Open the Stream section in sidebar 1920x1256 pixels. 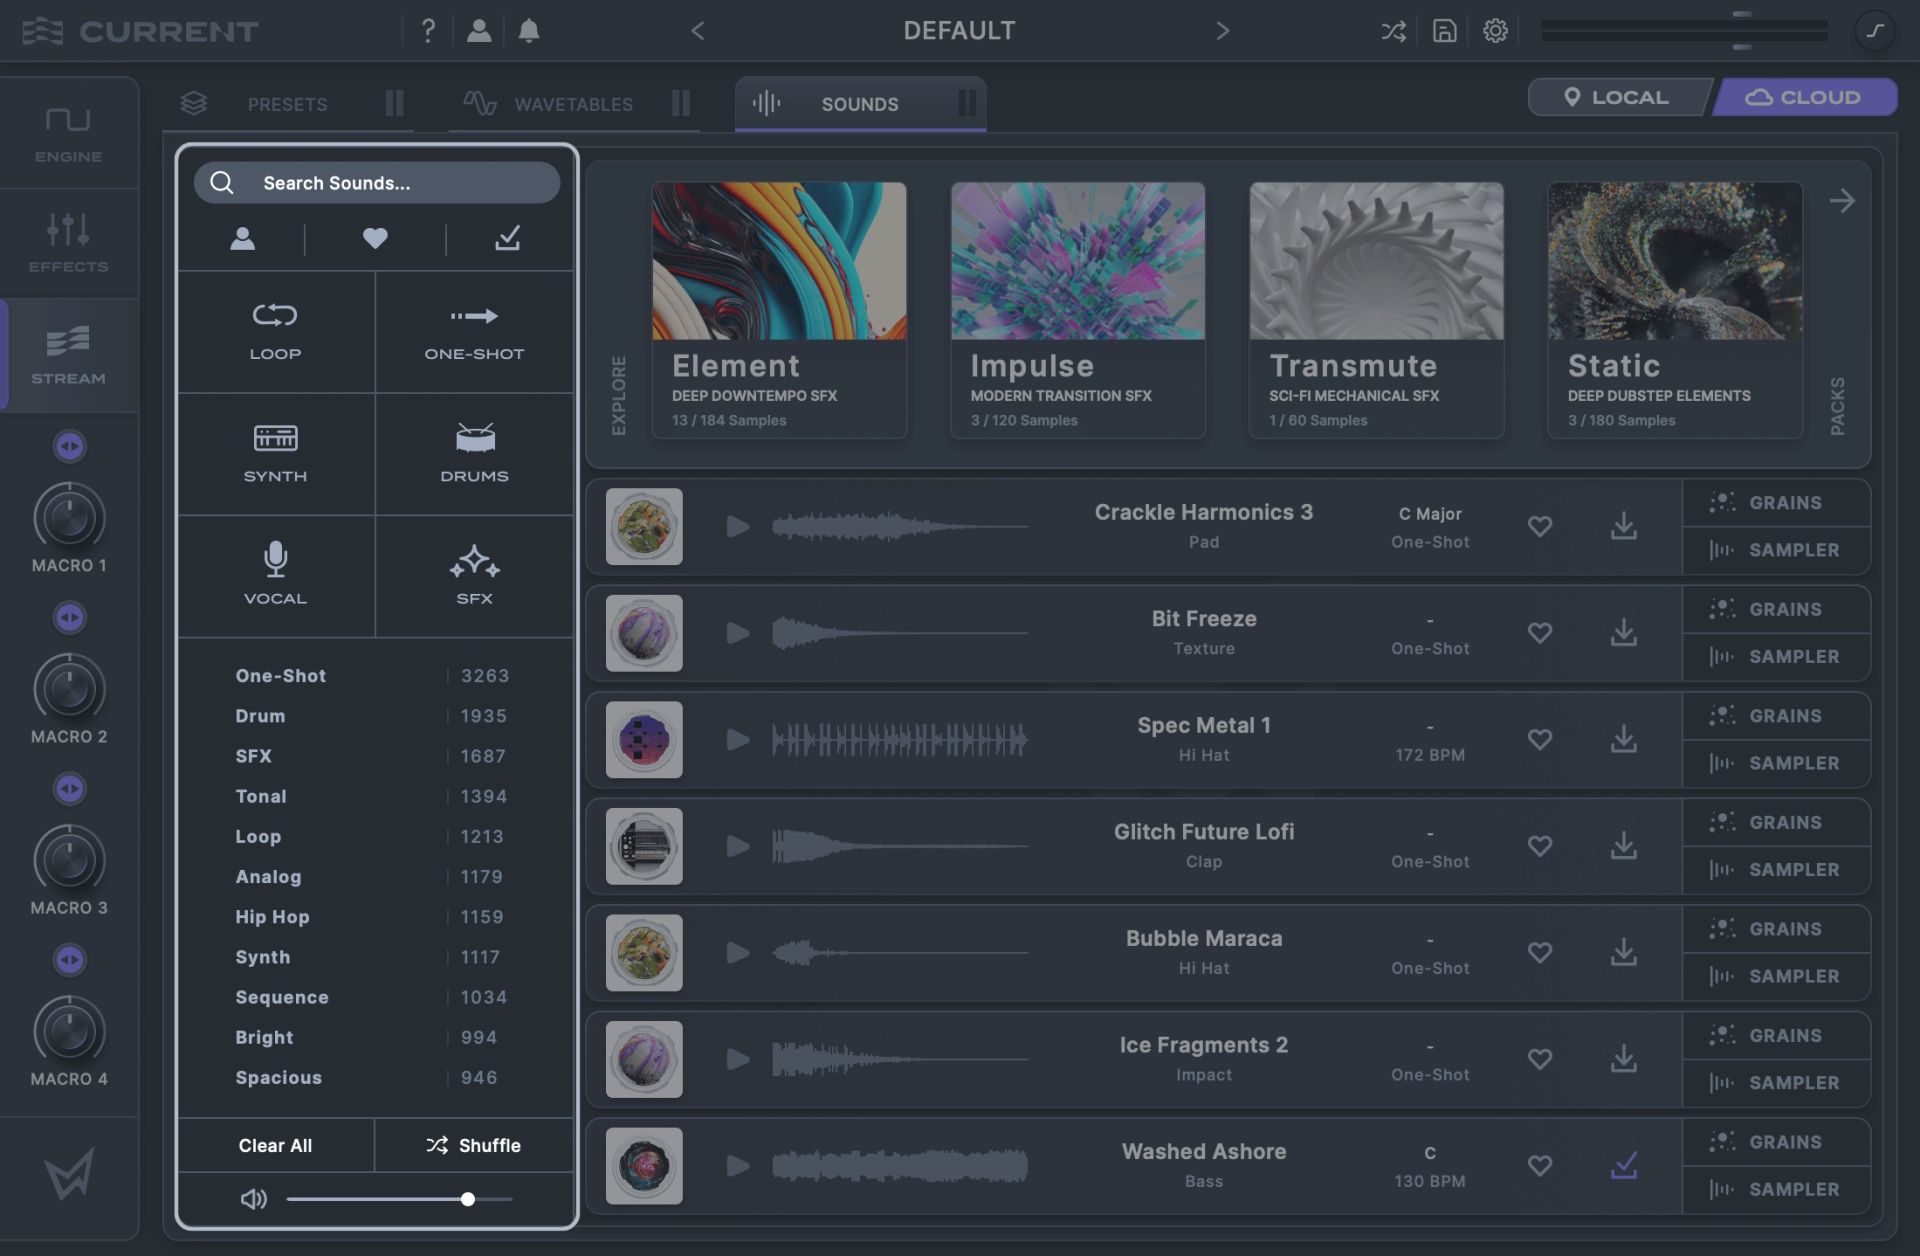pyautogui.click(x=68, y=354)
